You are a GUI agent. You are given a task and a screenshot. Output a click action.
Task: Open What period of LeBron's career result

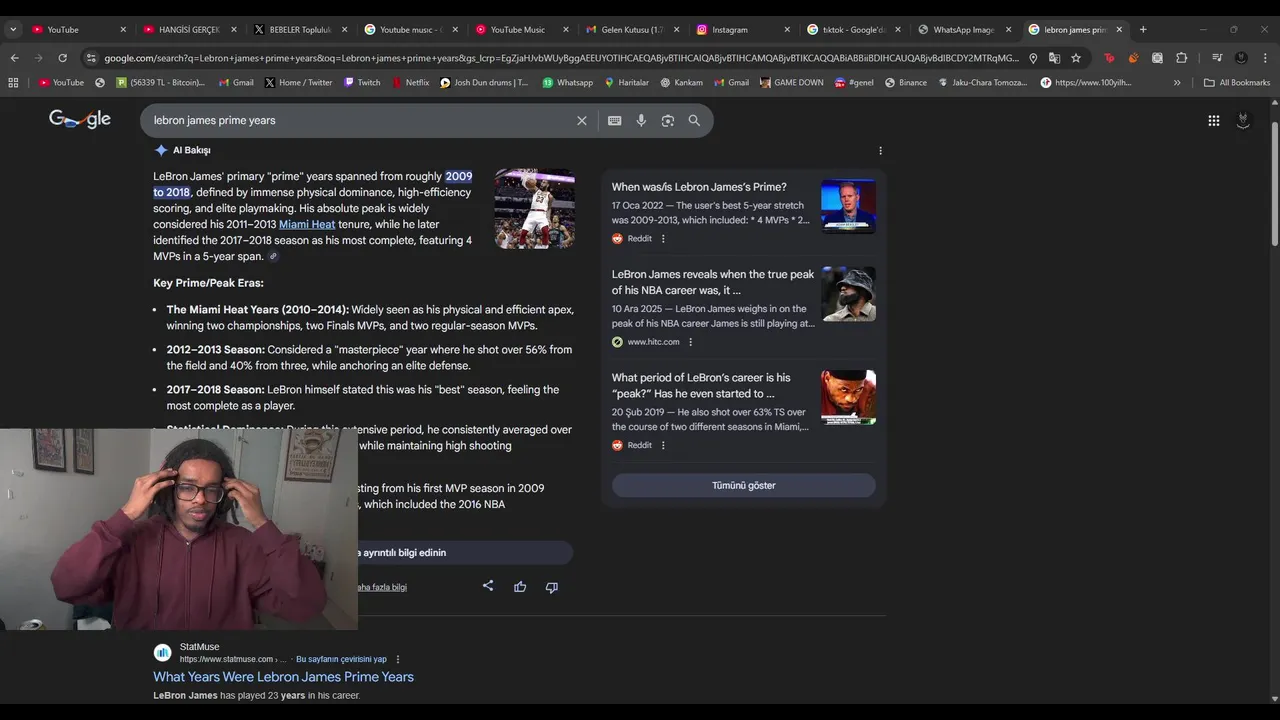(x=701, y=385)
